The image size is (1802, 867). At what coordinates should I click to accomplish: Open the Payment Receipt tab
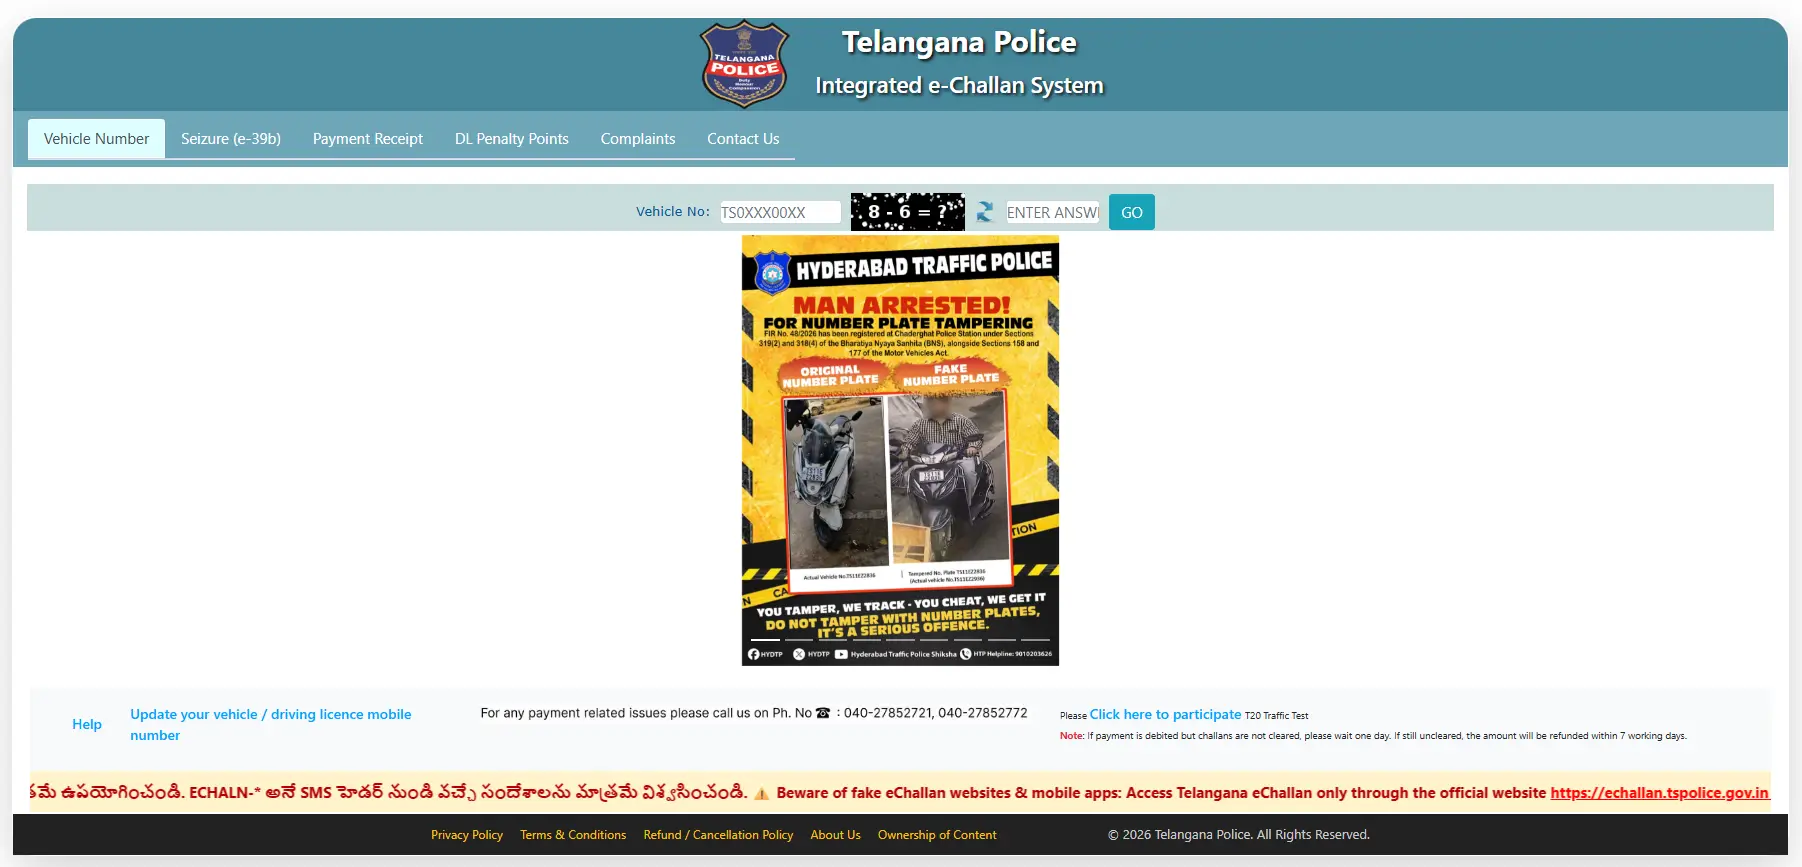pyautogui.click(x=368, y=139)
